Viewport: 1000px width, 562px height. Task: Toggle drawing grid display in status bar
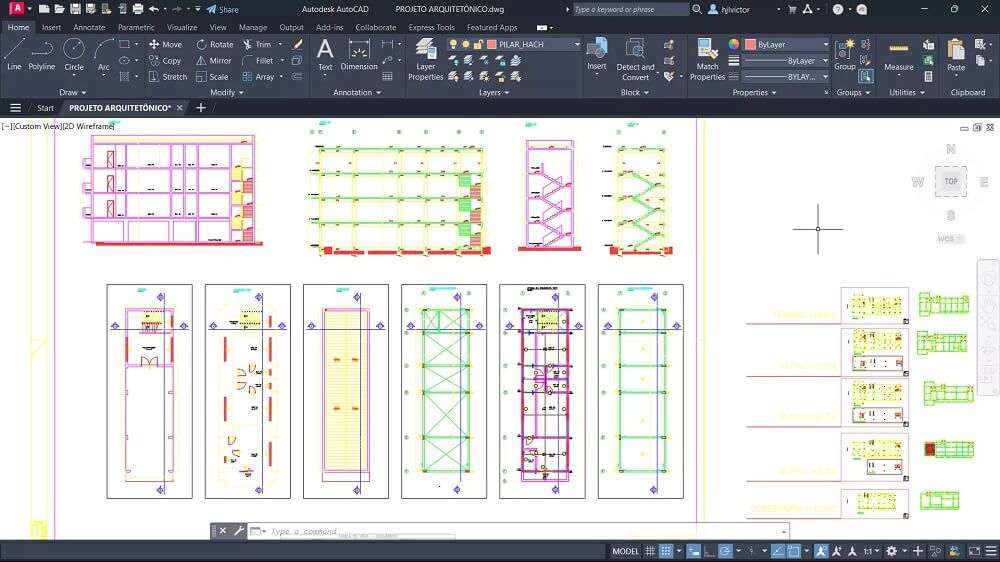coord(650,551)
